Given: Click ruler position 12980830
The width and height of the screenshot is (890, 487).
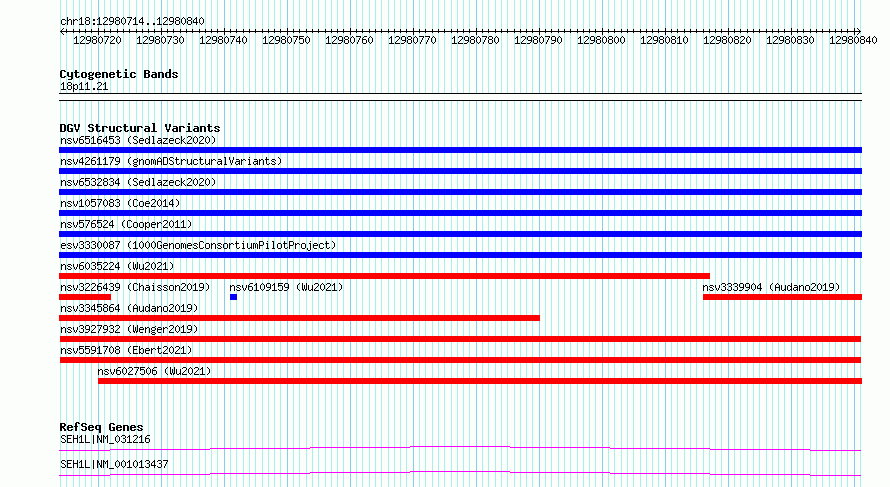Looking at the screenshot, I should 790,40.
